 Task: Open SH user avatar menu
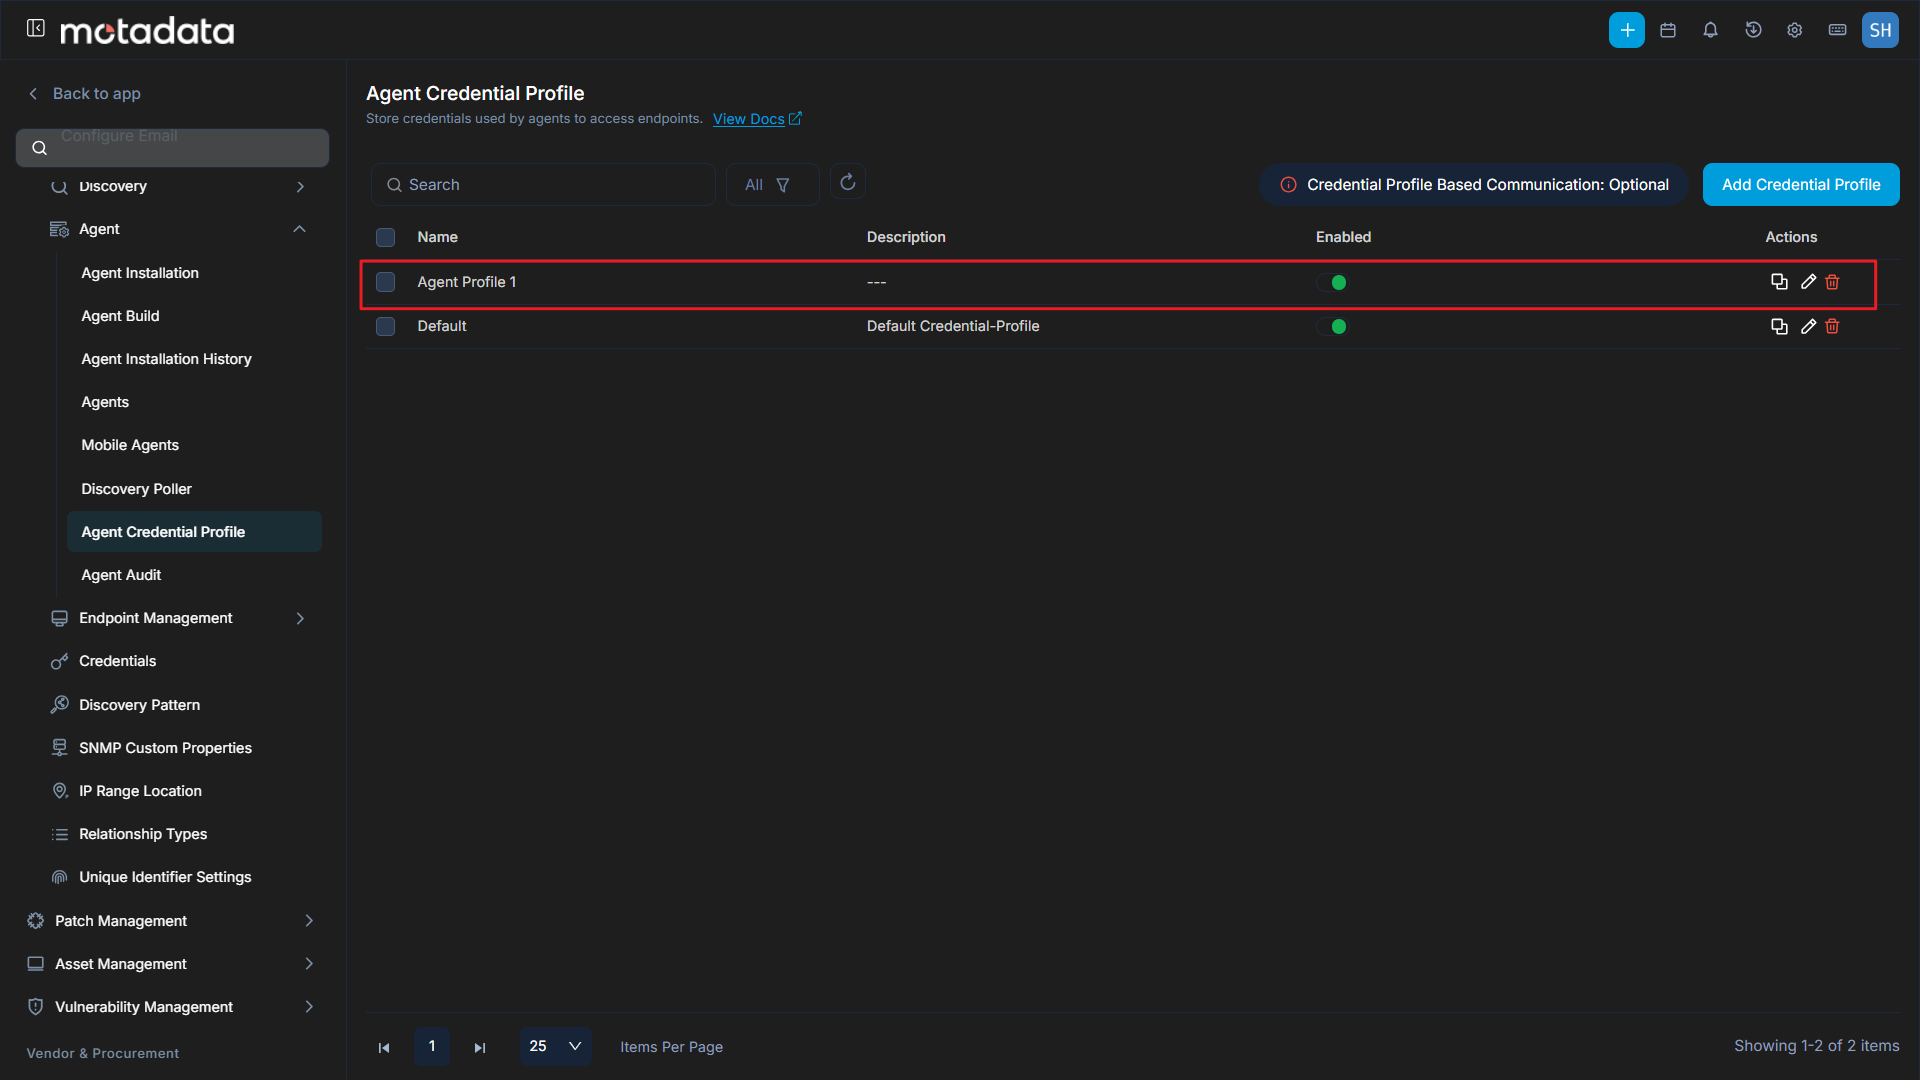click(1880, 30)
